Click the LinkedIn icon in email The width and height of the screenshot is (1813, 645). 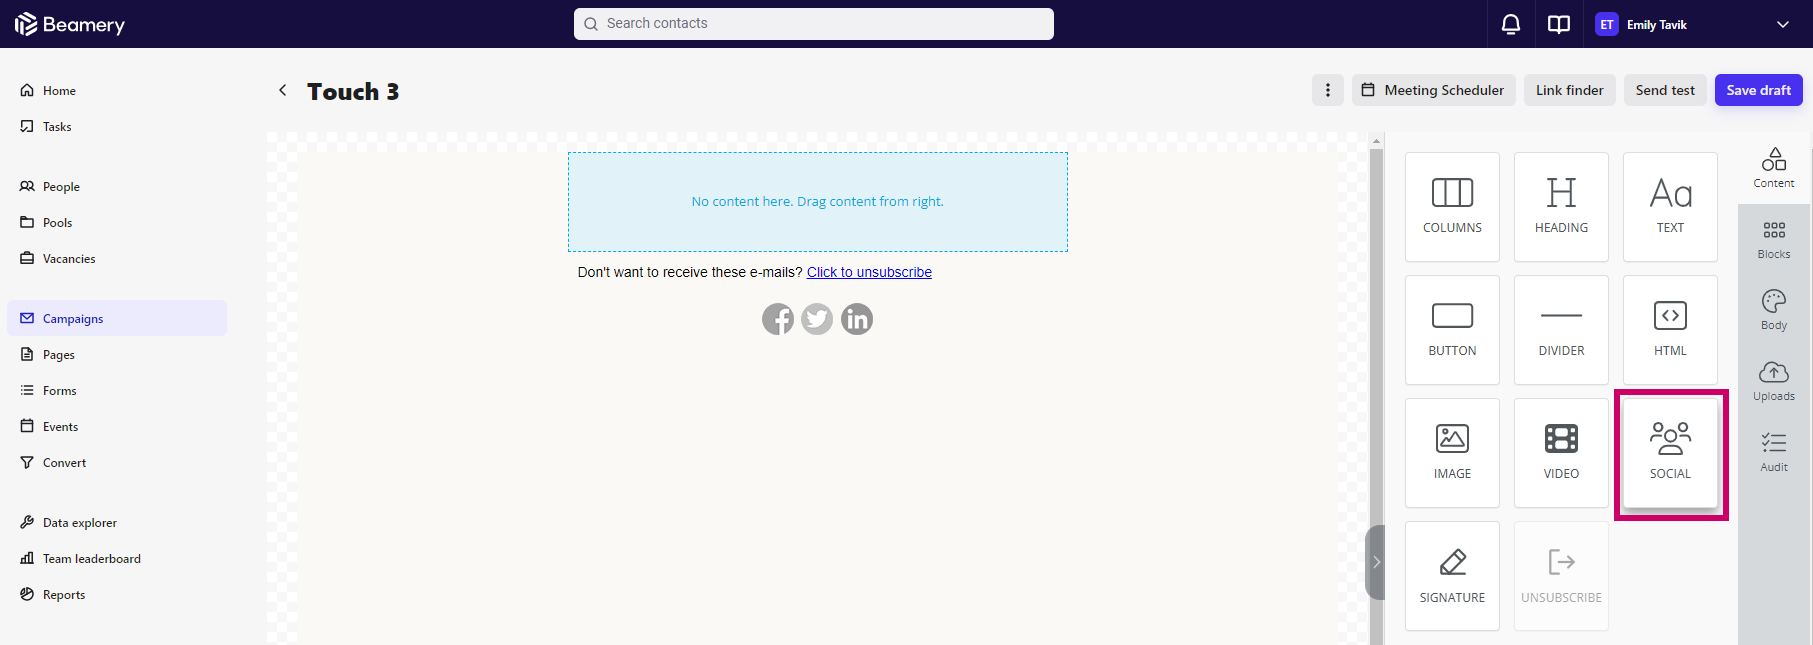tap(857, 319)
